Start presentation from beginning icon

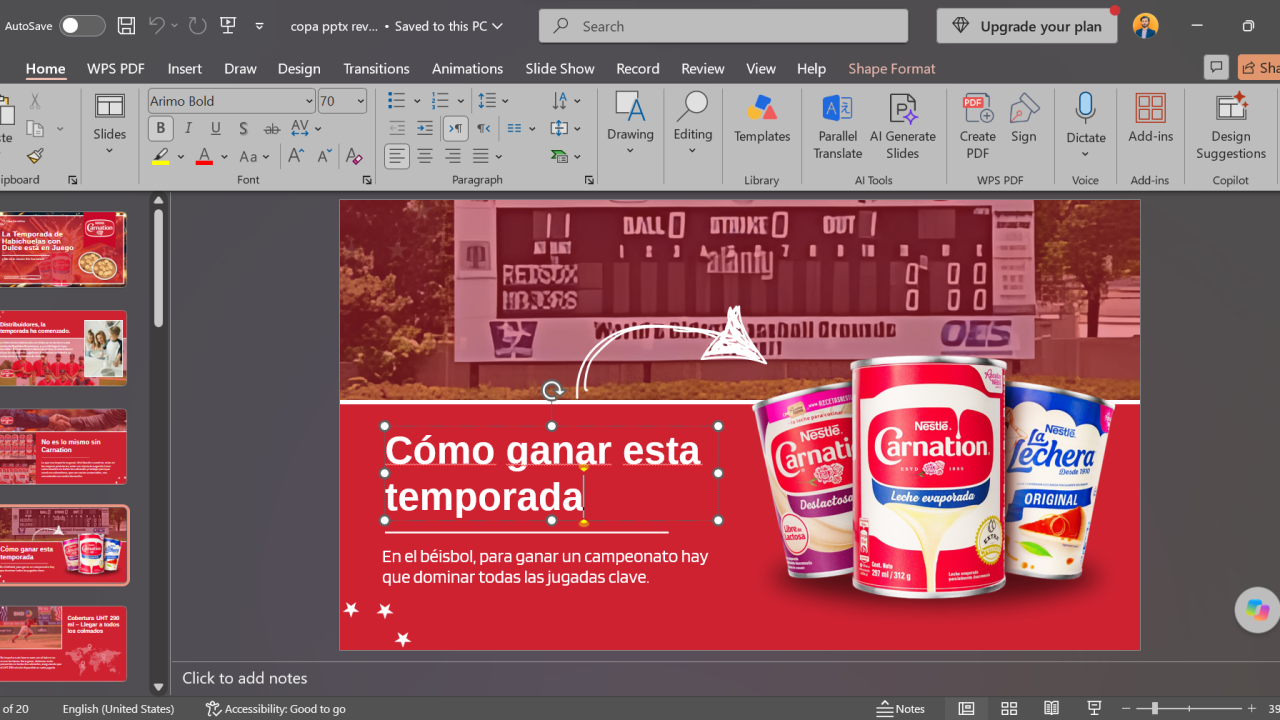pyautogui.click(x=228, y=26)
